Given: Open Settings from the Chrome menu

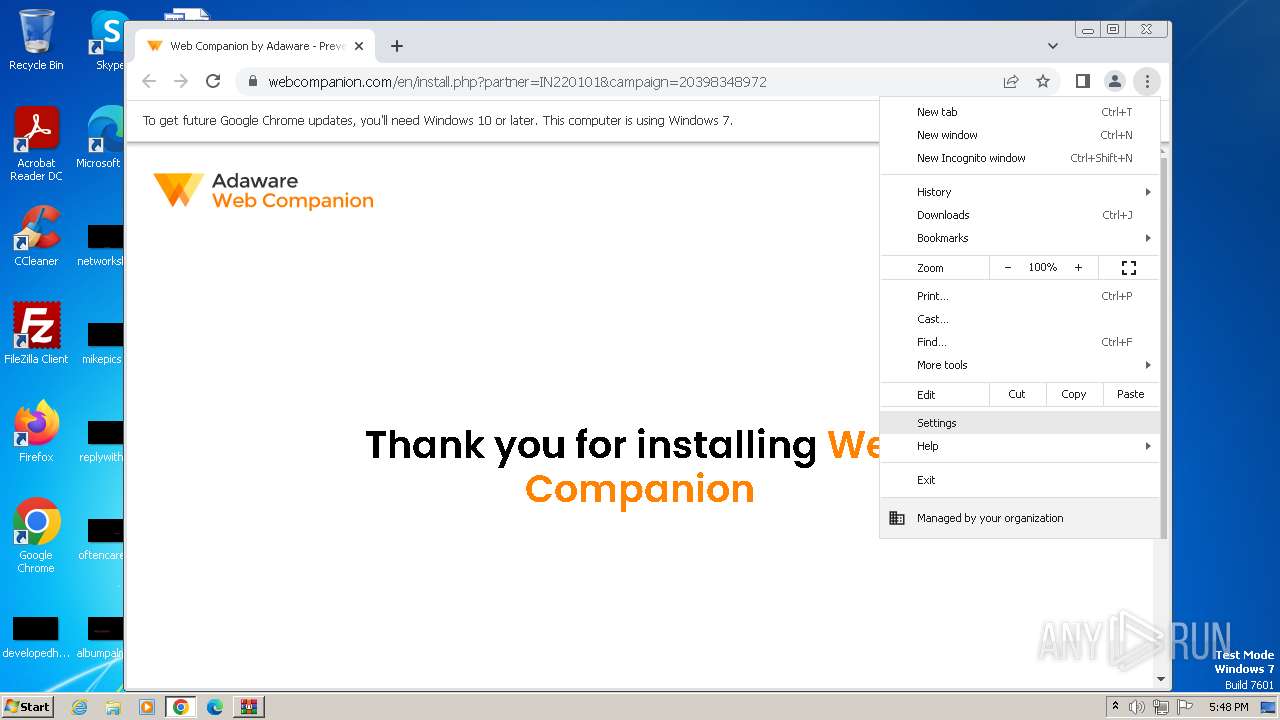Looking at the screenshot, I should (x=1020, y=423).
